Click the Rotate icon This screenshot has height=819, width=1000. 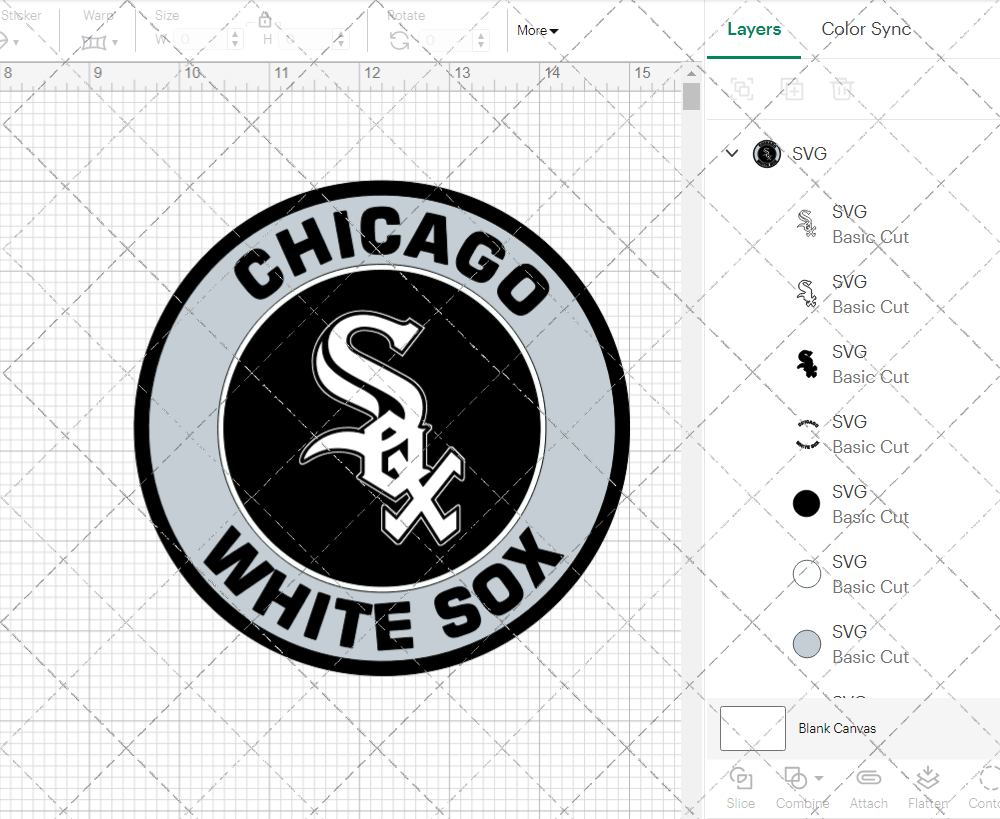point(399,39)
